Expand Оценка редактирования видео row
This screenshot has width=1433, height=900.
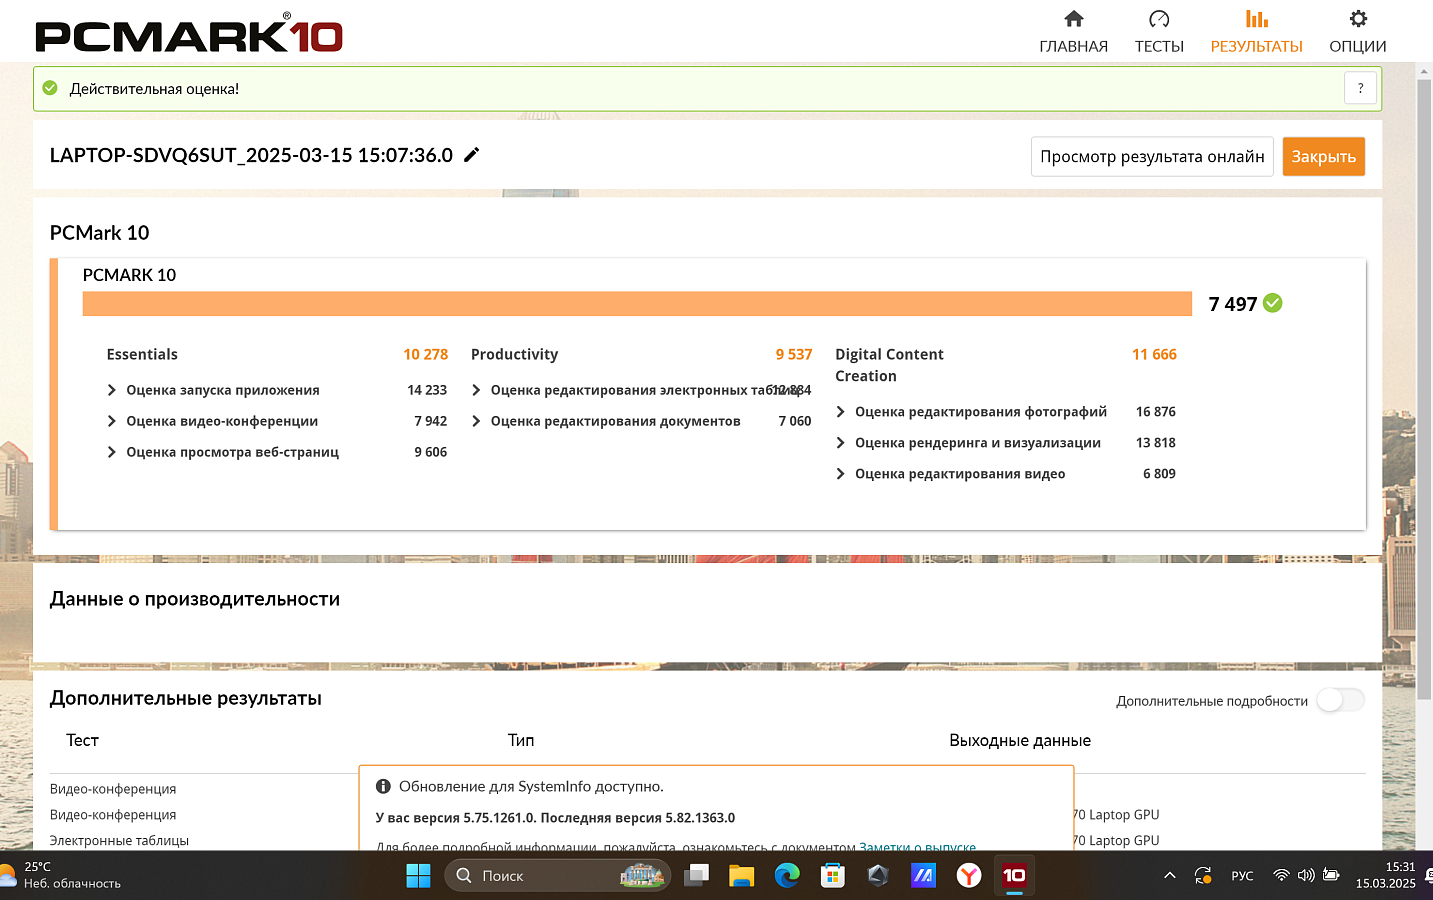click(841, 473)
